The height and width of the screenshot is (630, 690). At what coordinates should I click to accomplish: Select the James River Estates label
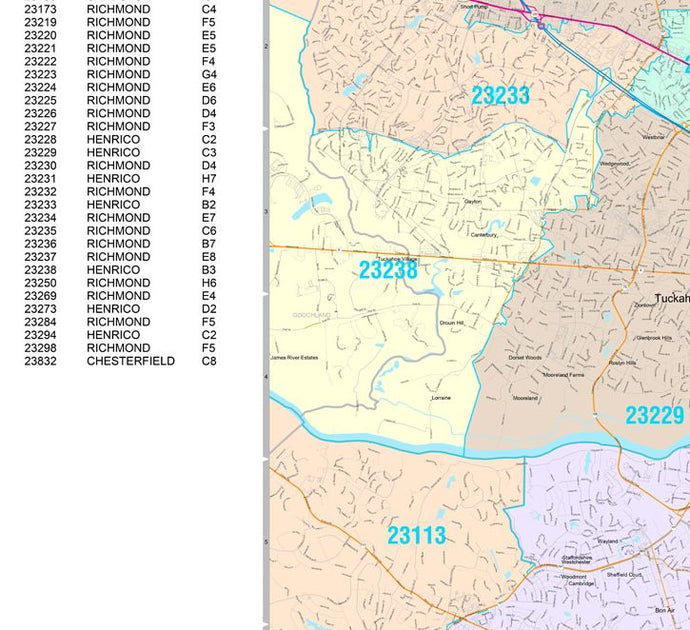coord(294,358)
